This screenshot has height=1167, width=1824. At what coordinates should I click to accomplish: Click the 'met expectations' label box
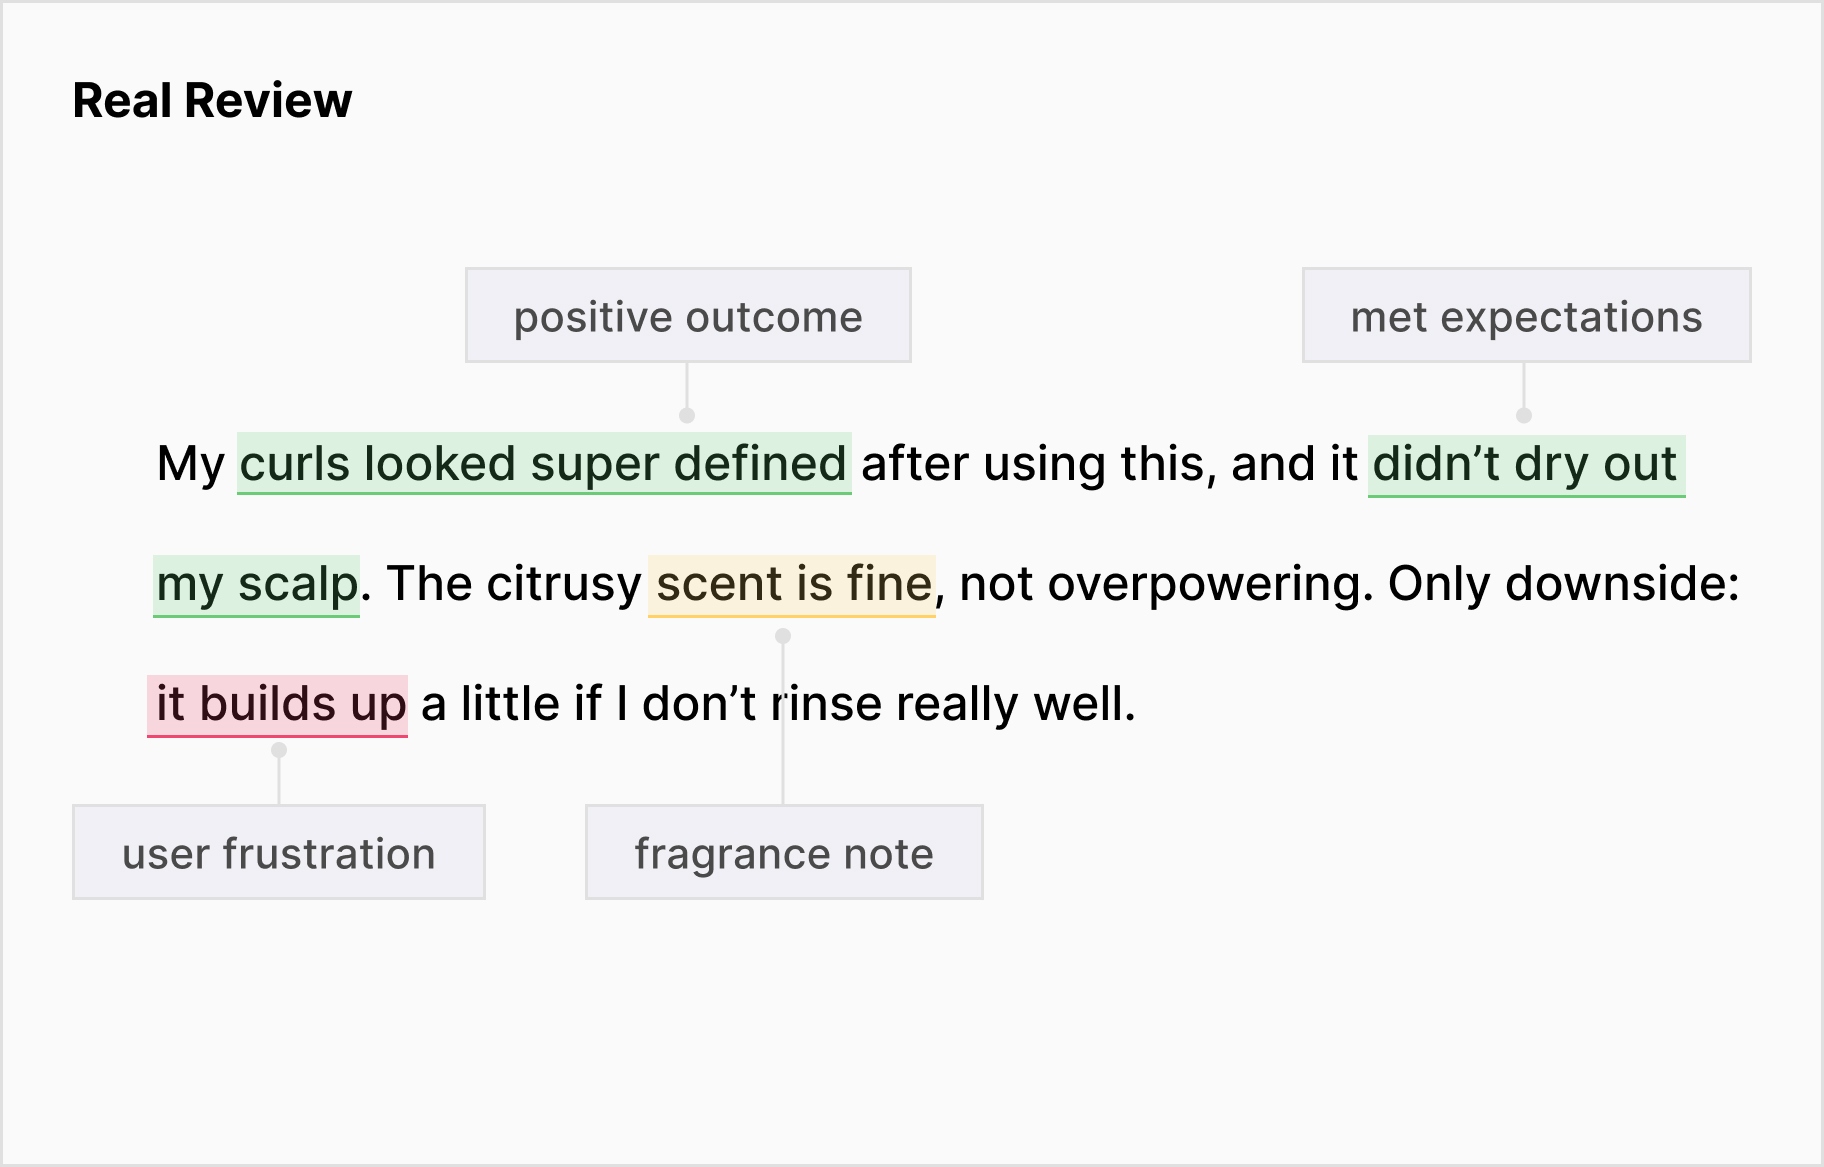point(1526,316)
